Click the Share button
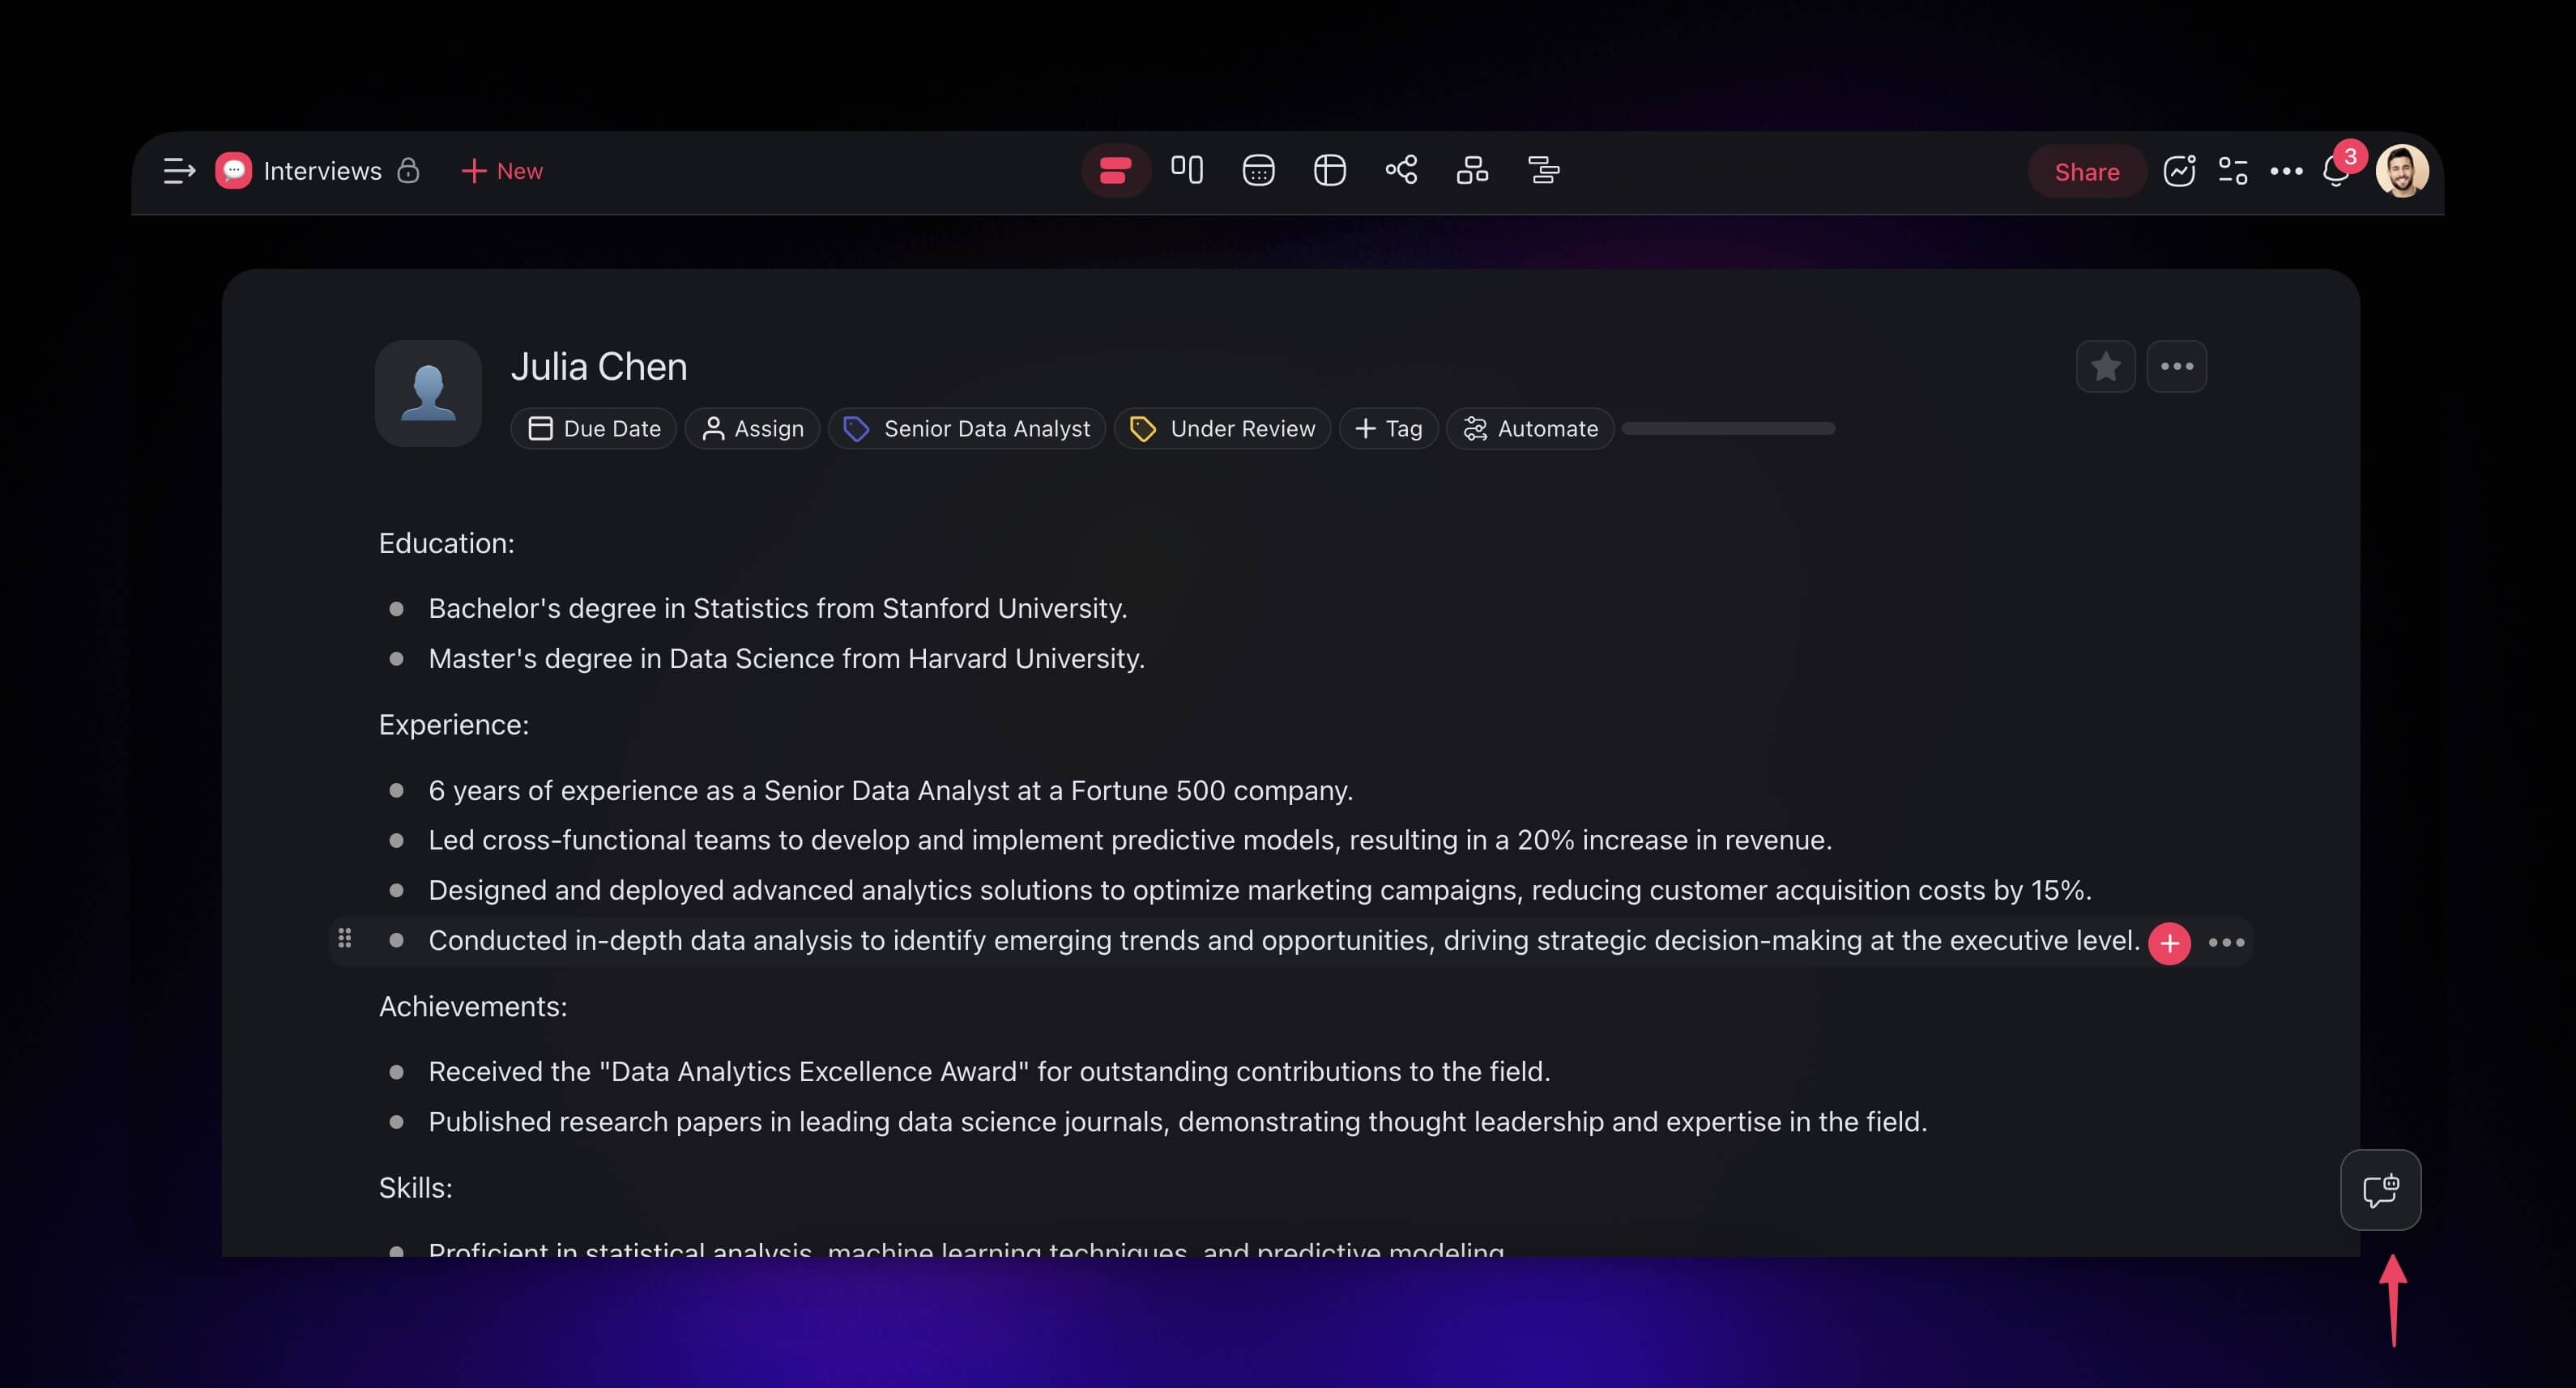Image resolution: width=2576 pixels, height=1388 pixels. click(2086, 171)
